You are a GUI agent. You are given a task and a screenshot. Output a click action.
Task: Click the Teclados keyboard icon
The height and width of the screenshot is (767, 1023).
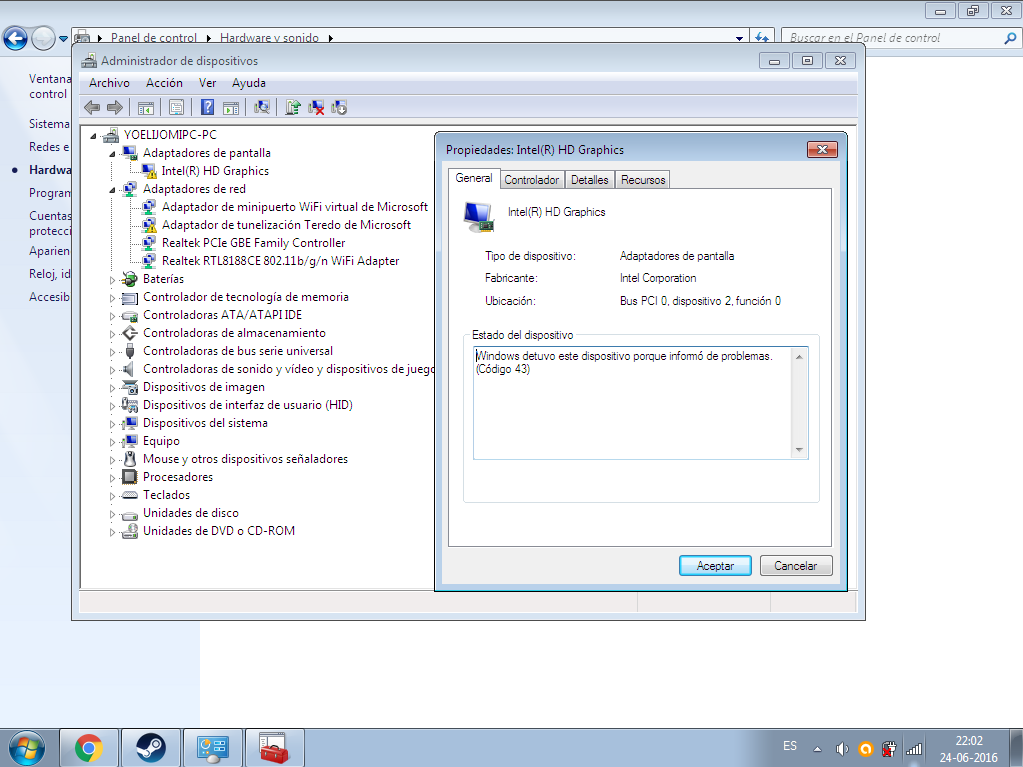coord(130,495)
